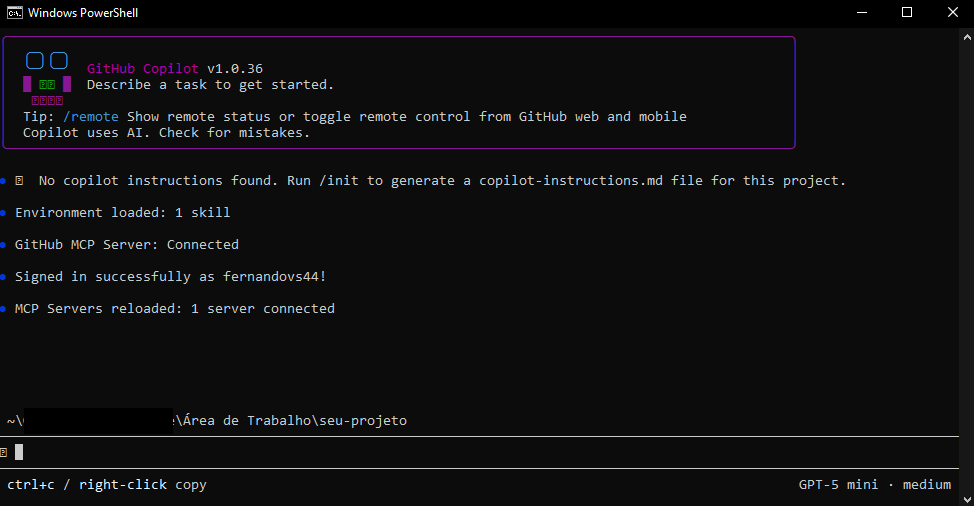Click the 'GitHub Copilot' title text
This screenshot has height=506, width=974.
pyautogui.click(x=143, y=69)
